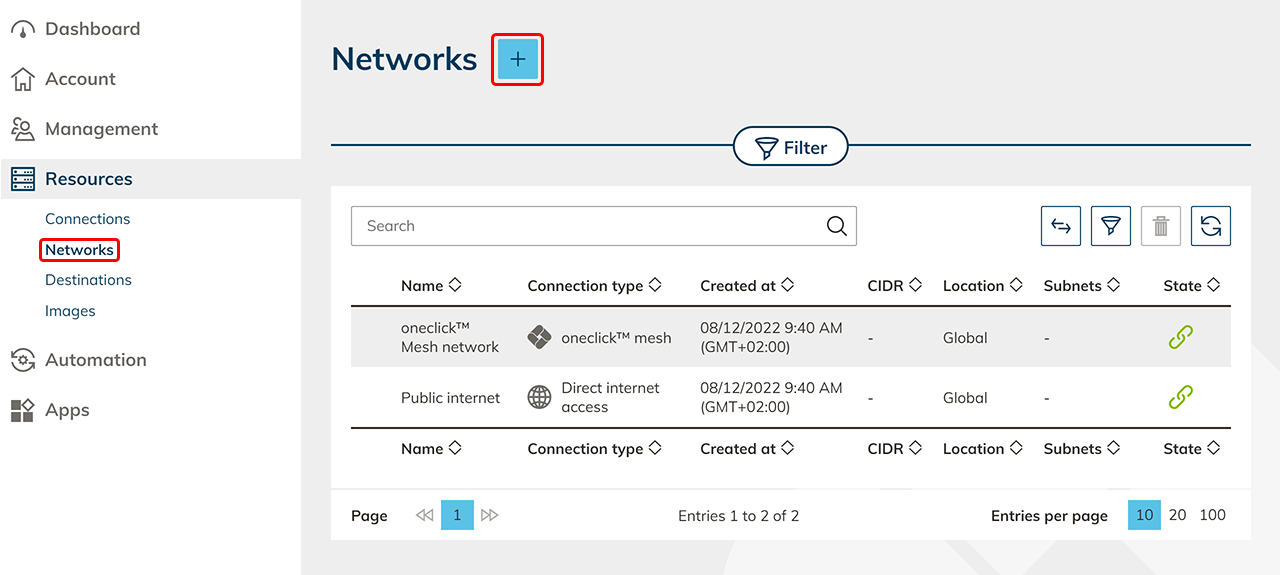
Task: Click state link icon for Public internet
Action: [1180, 398]
